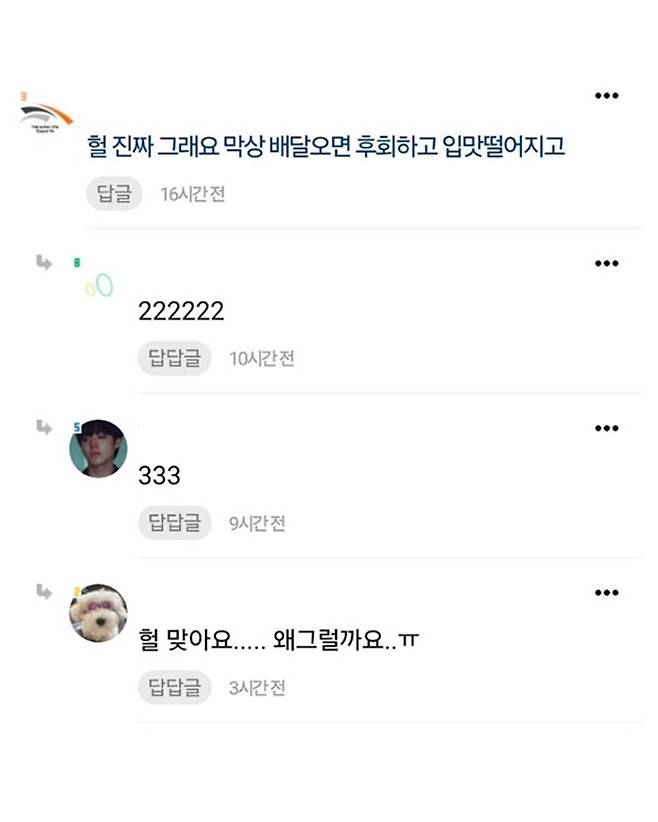
Task: Open more options for the top comment
Action: tap(607, 95)
